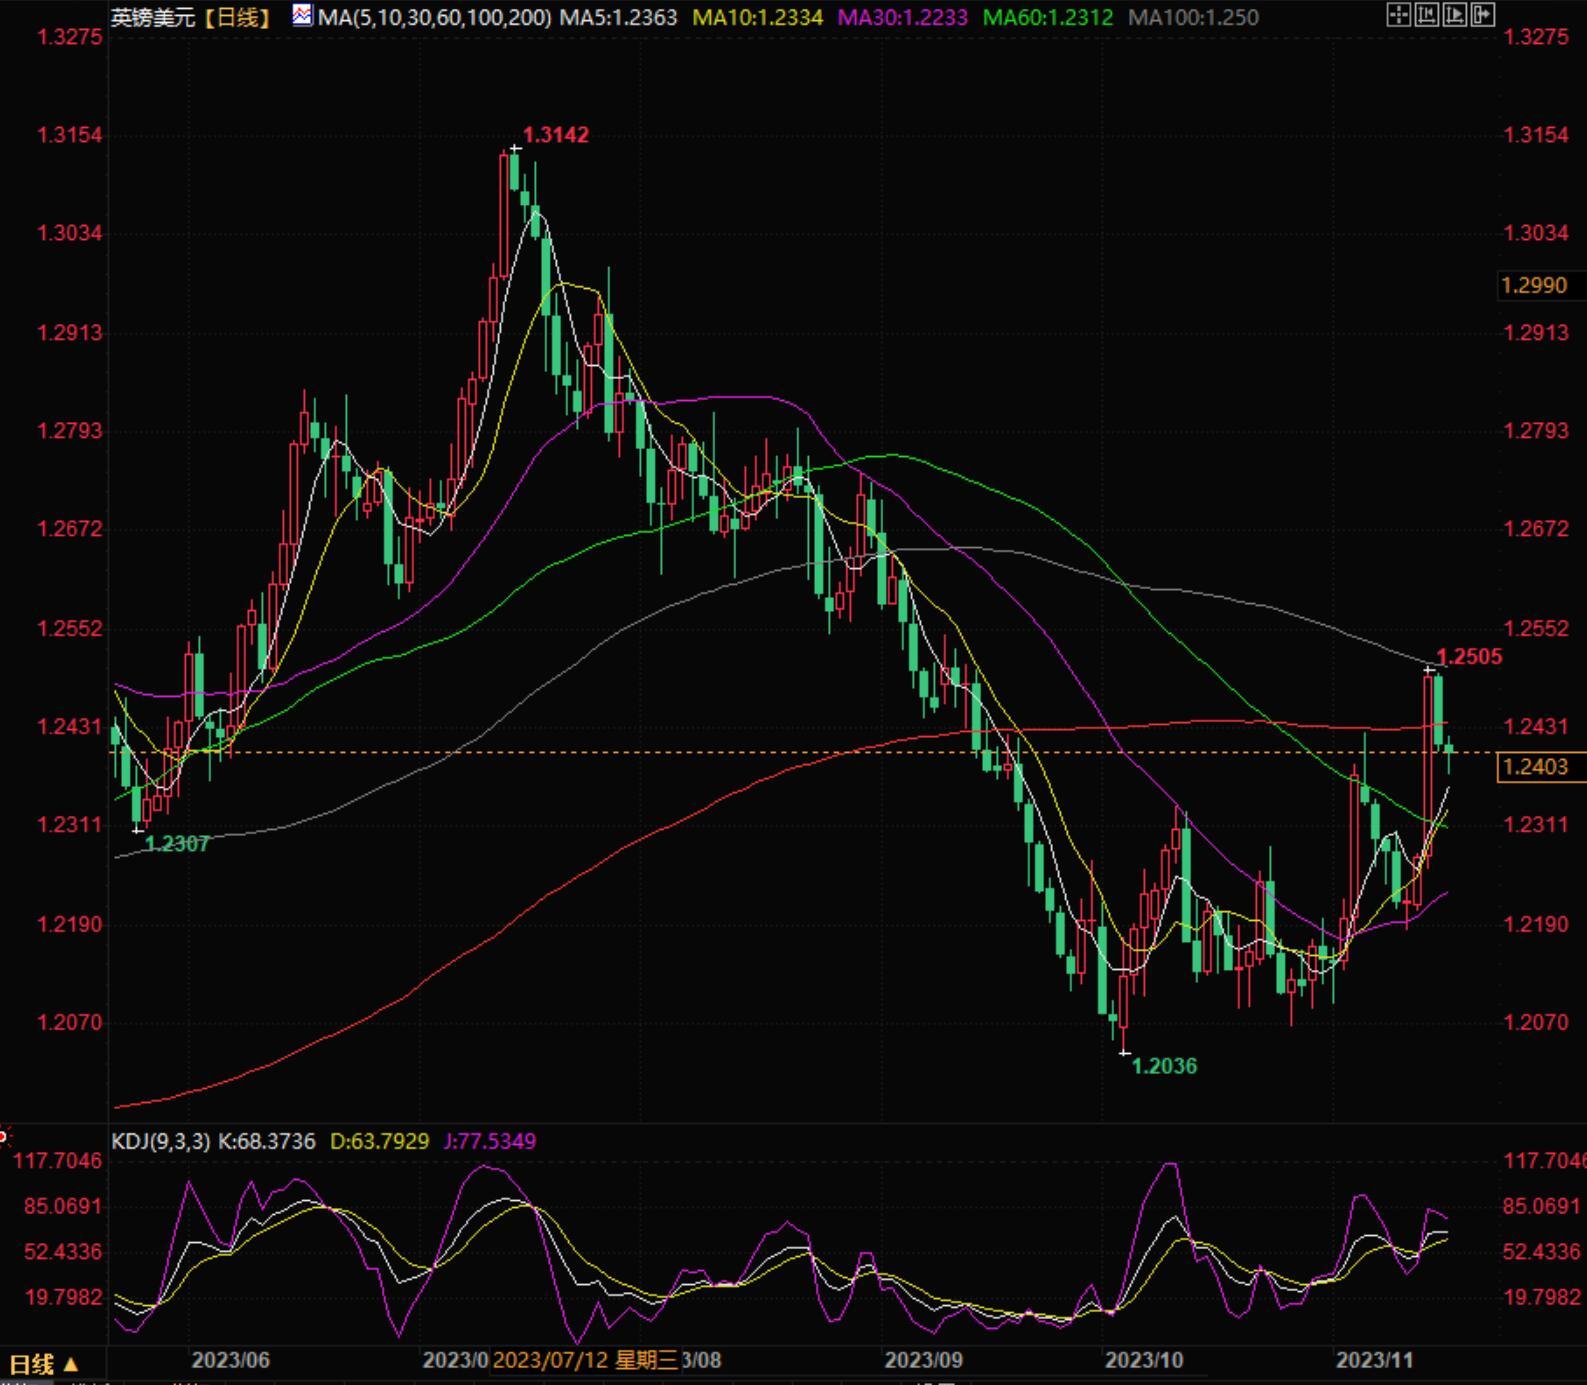Click the 2023/07/12 星期三 date label
This screenshot has height=1385, width=1587.
[585, 1360]
